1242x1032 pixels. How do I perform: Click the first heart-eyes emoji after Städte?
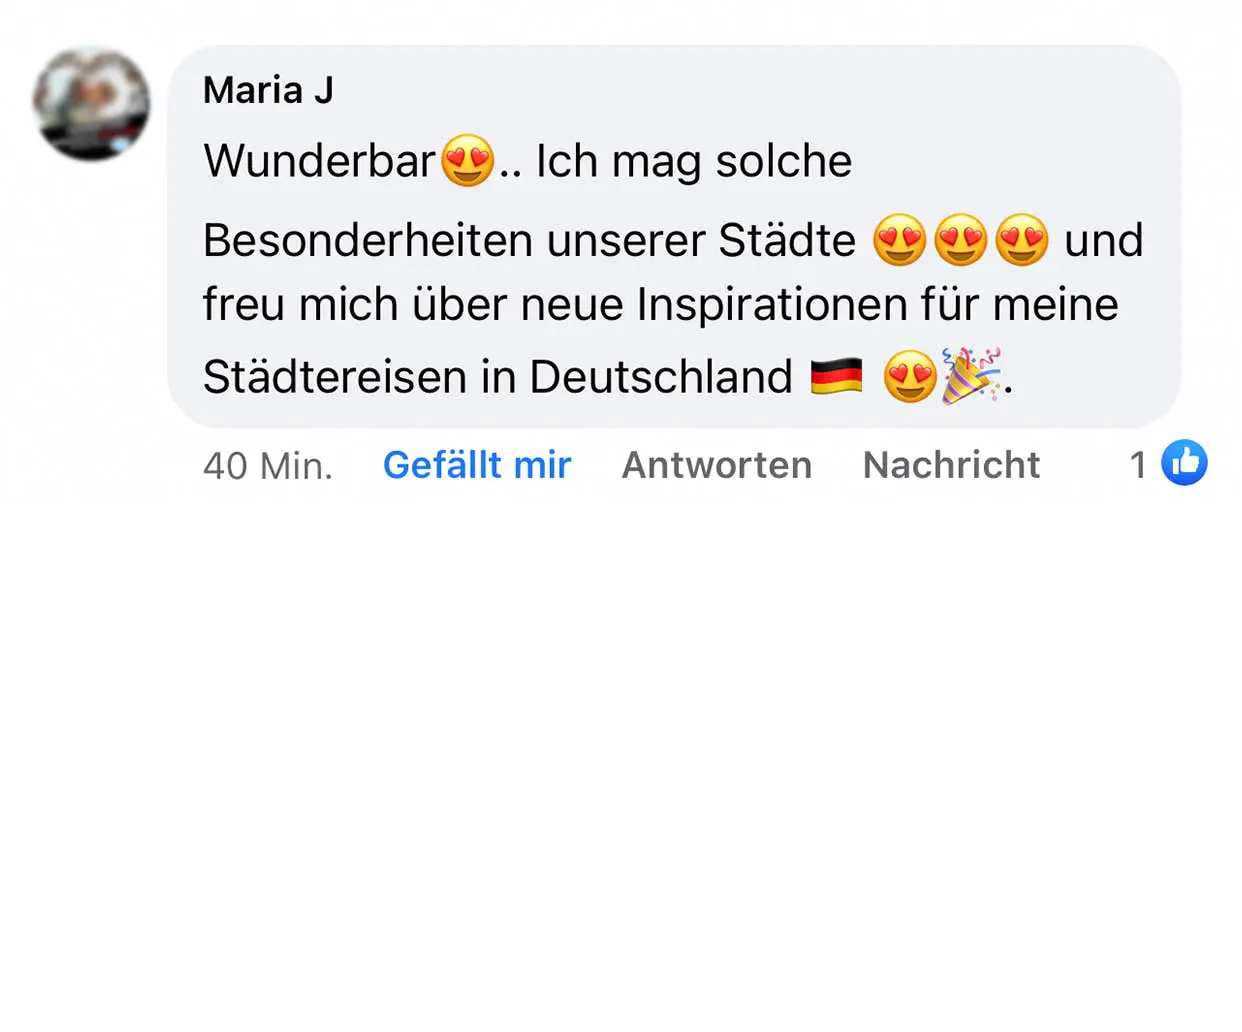[901, 240]
